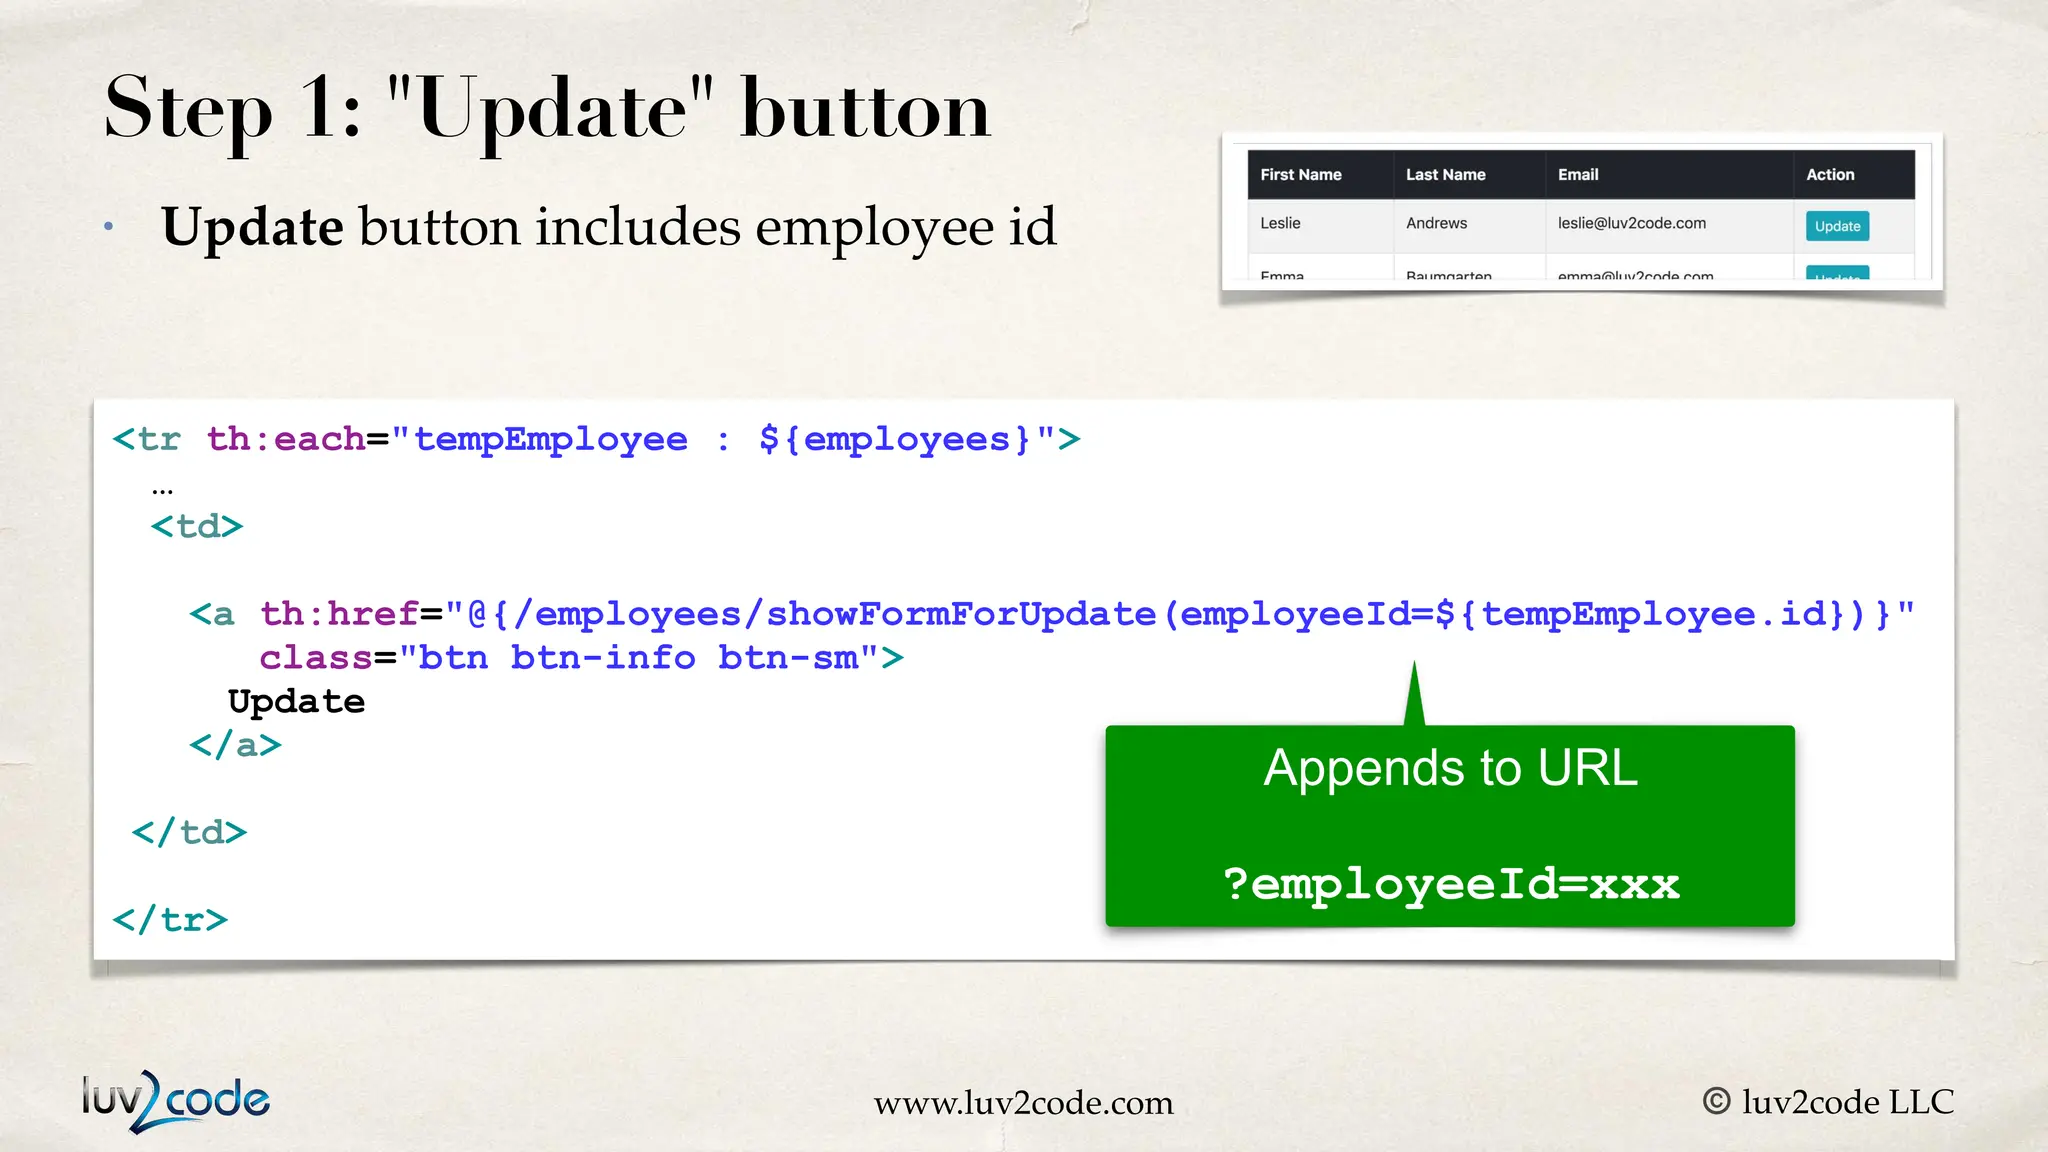
Task: Click the th:each tempEmployee code line
Action: click(596, 439)
